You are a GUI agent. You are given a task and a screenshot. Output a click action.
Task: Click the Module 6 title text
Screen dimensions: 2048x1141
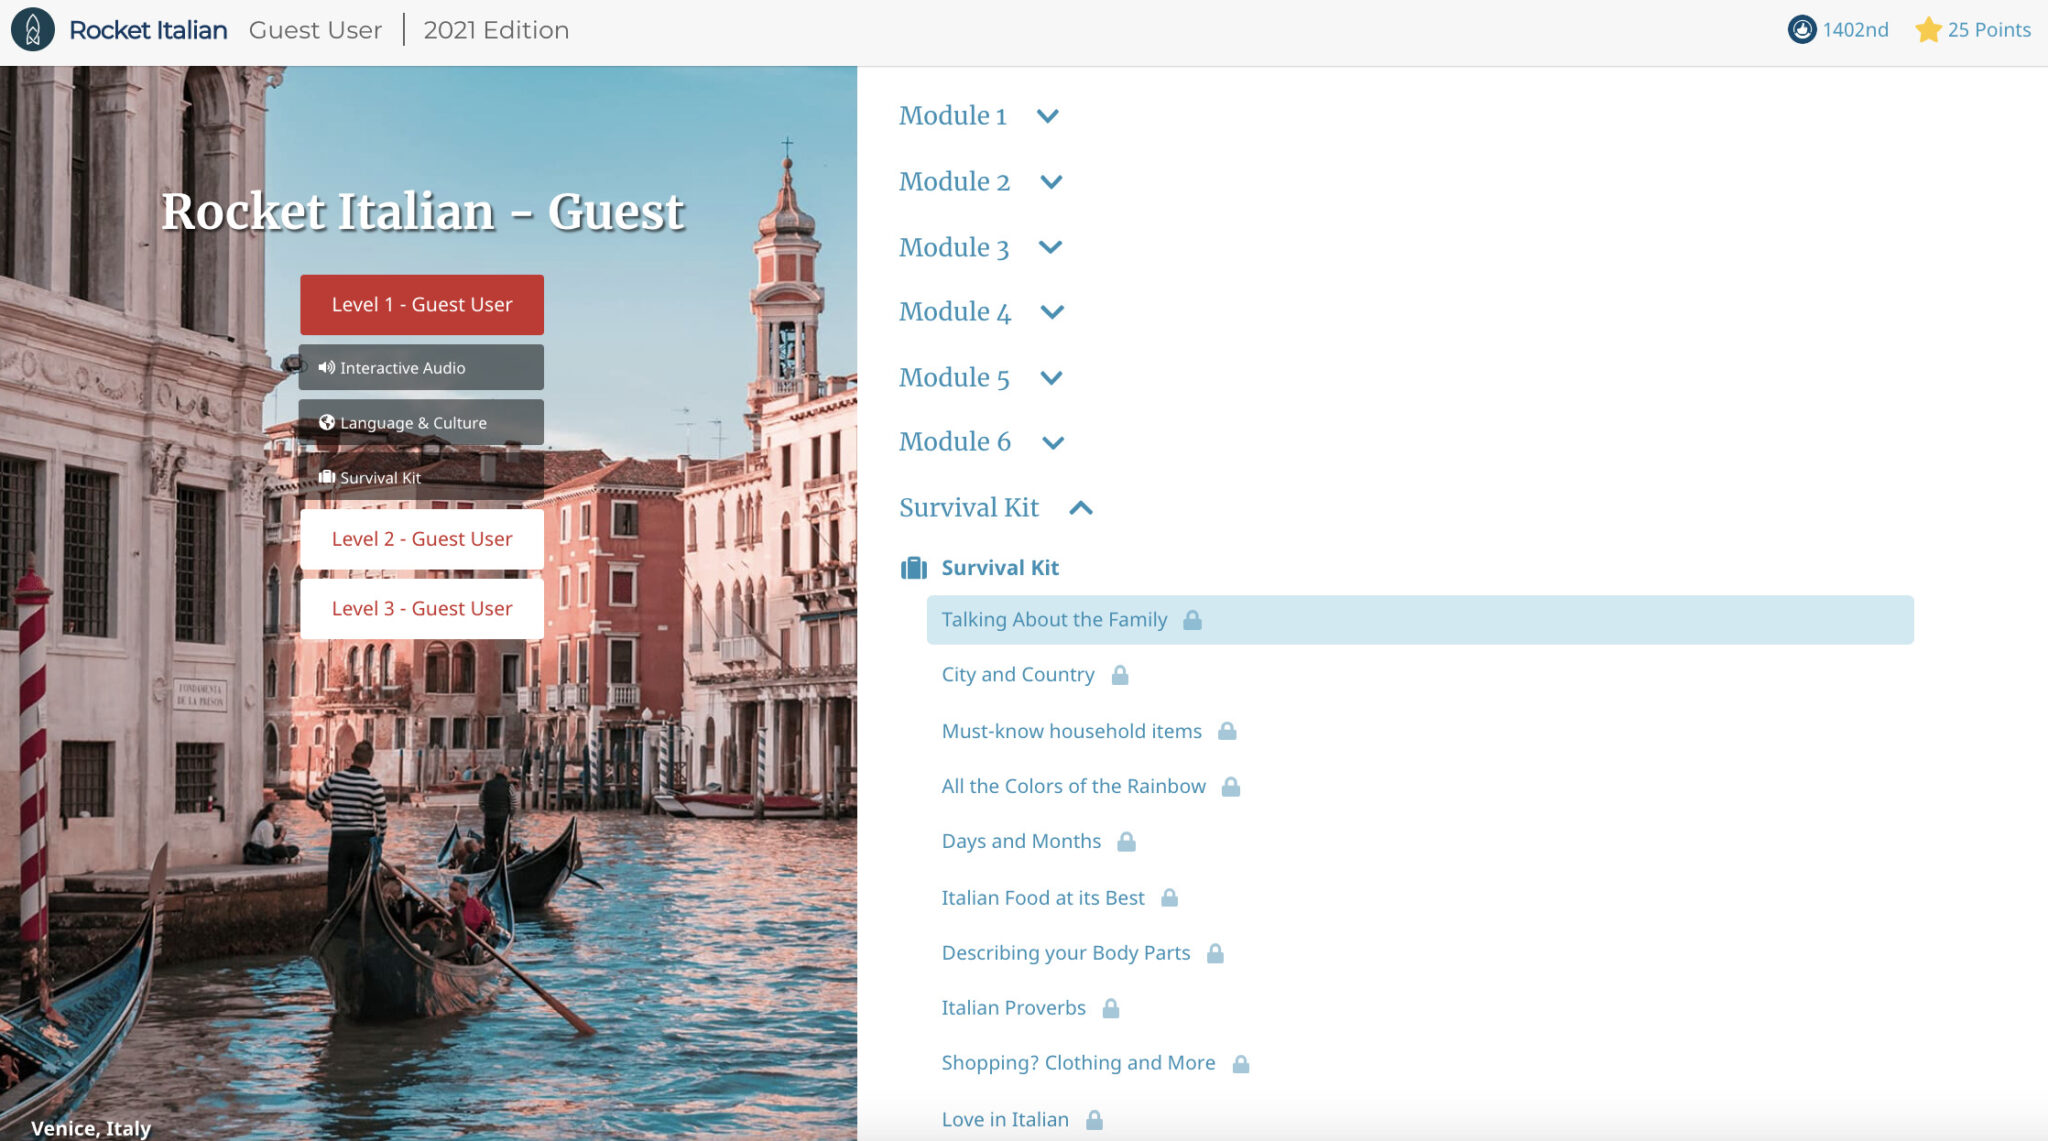pos(955,442)
